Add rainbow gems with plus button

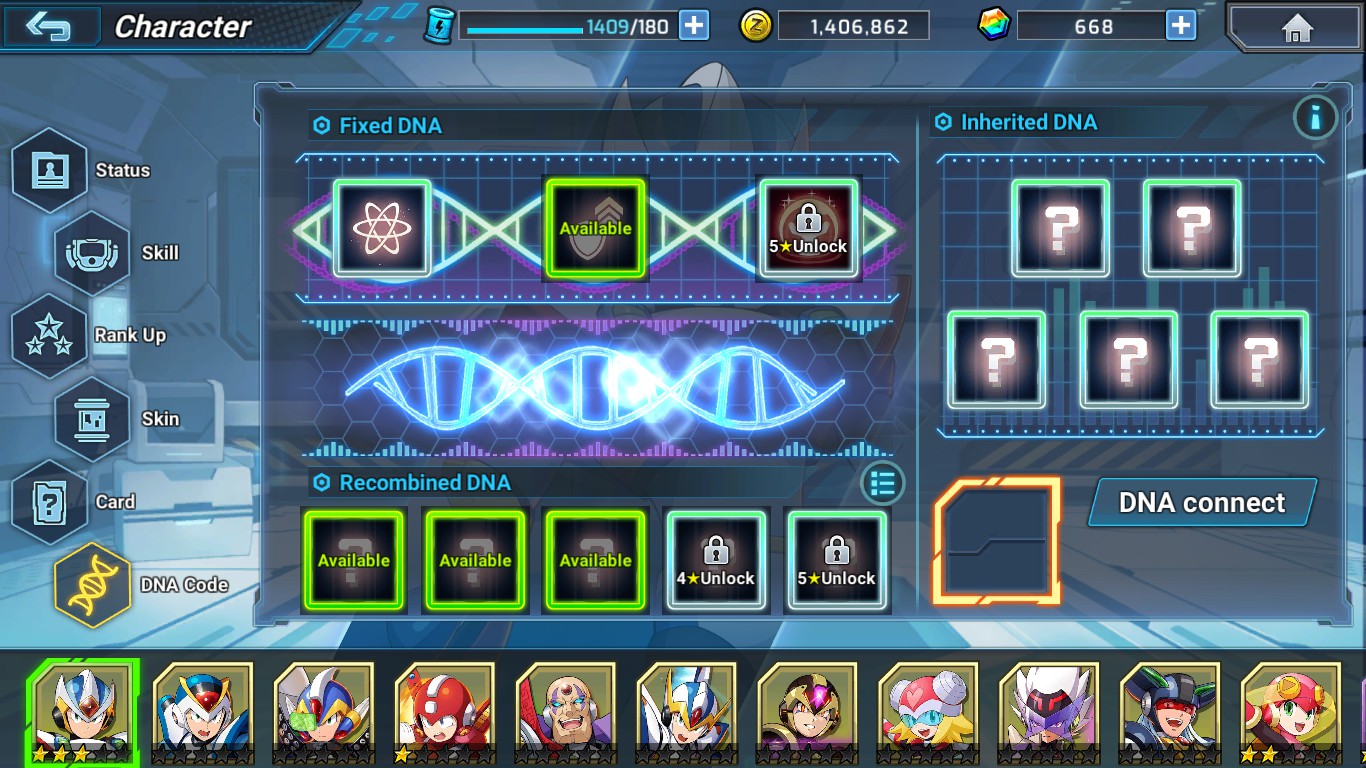(x=1180, y=25)
